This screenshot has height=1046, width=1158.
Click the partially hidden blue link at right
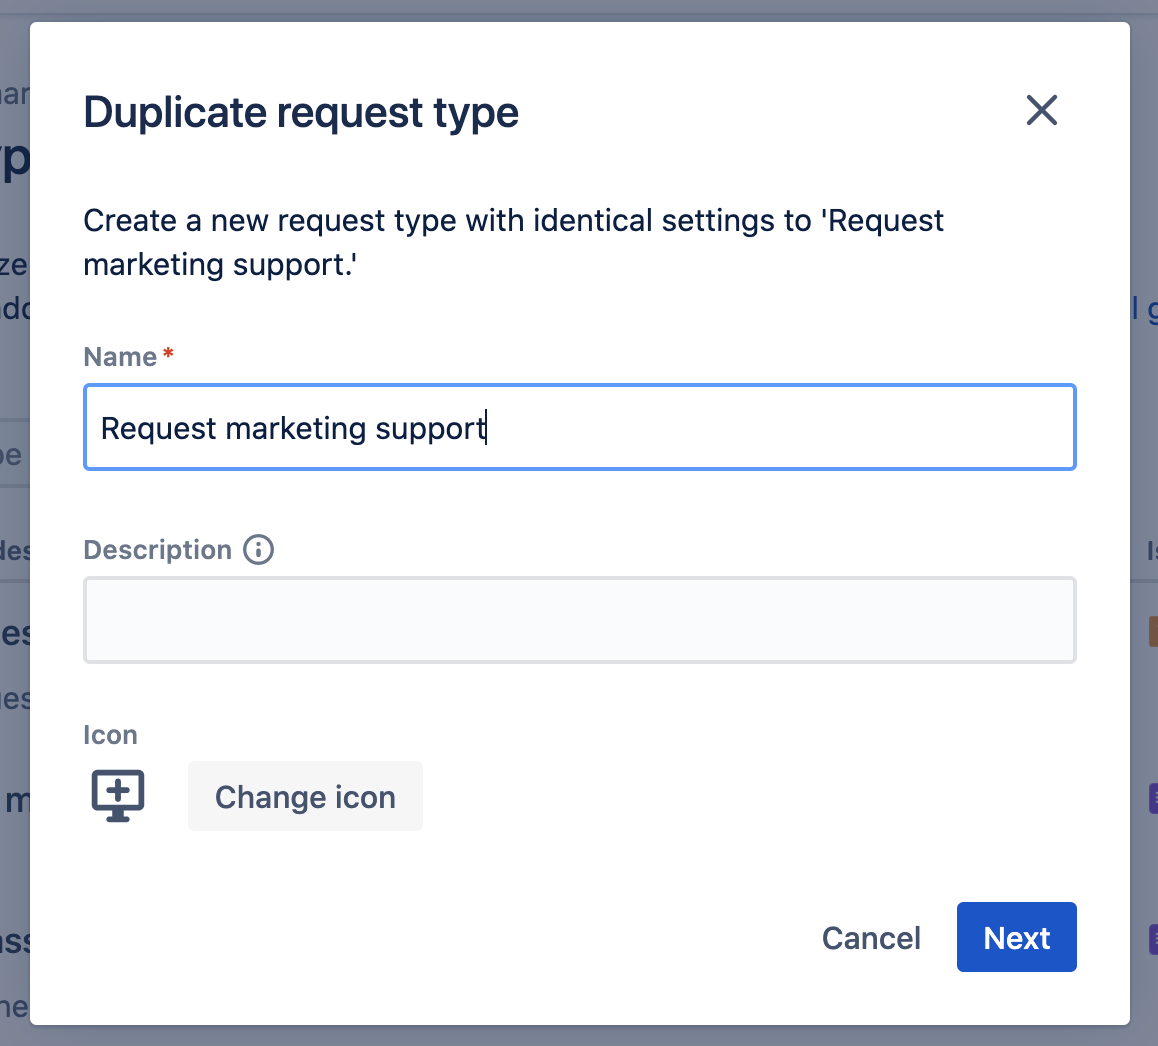click(x=1144, y=309)
